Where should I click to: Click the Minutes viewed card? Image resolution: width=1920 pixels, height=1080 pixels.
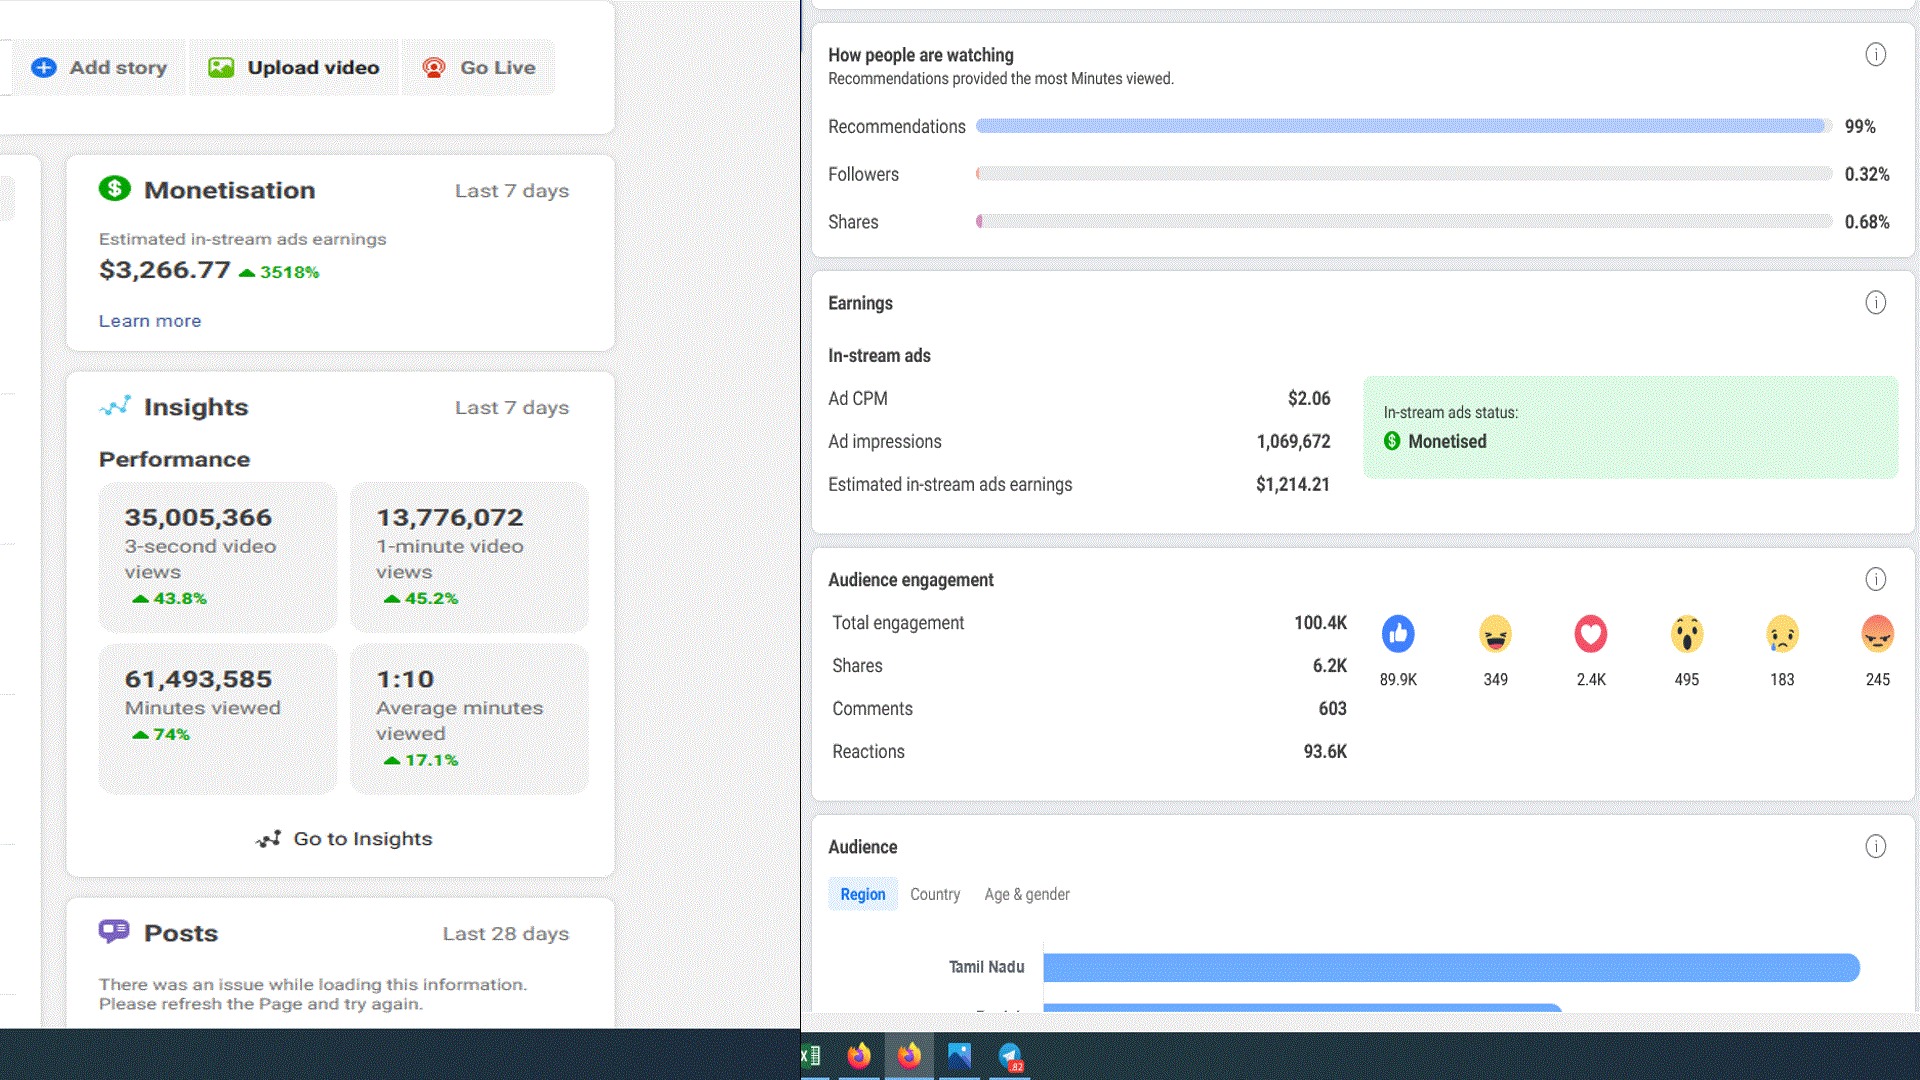pos(218,719)
